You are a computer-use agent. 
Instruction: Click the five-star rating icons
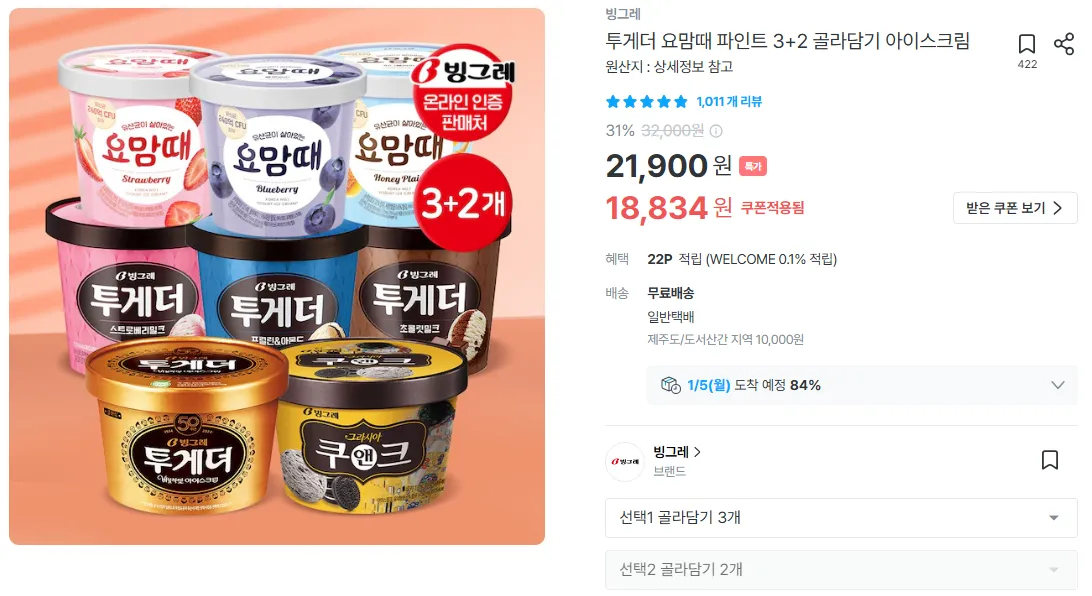point(646,102)
